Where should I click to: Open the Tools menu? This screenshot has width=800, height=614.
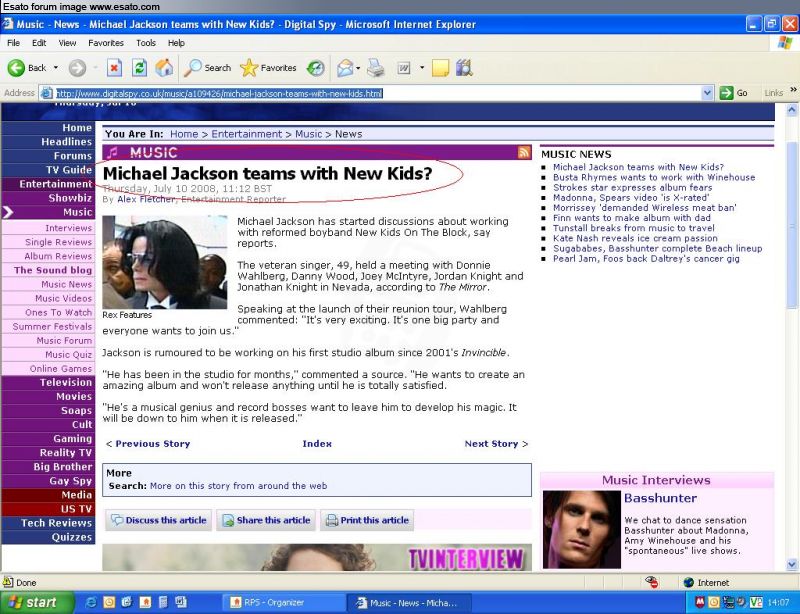(x=145, y=43)
